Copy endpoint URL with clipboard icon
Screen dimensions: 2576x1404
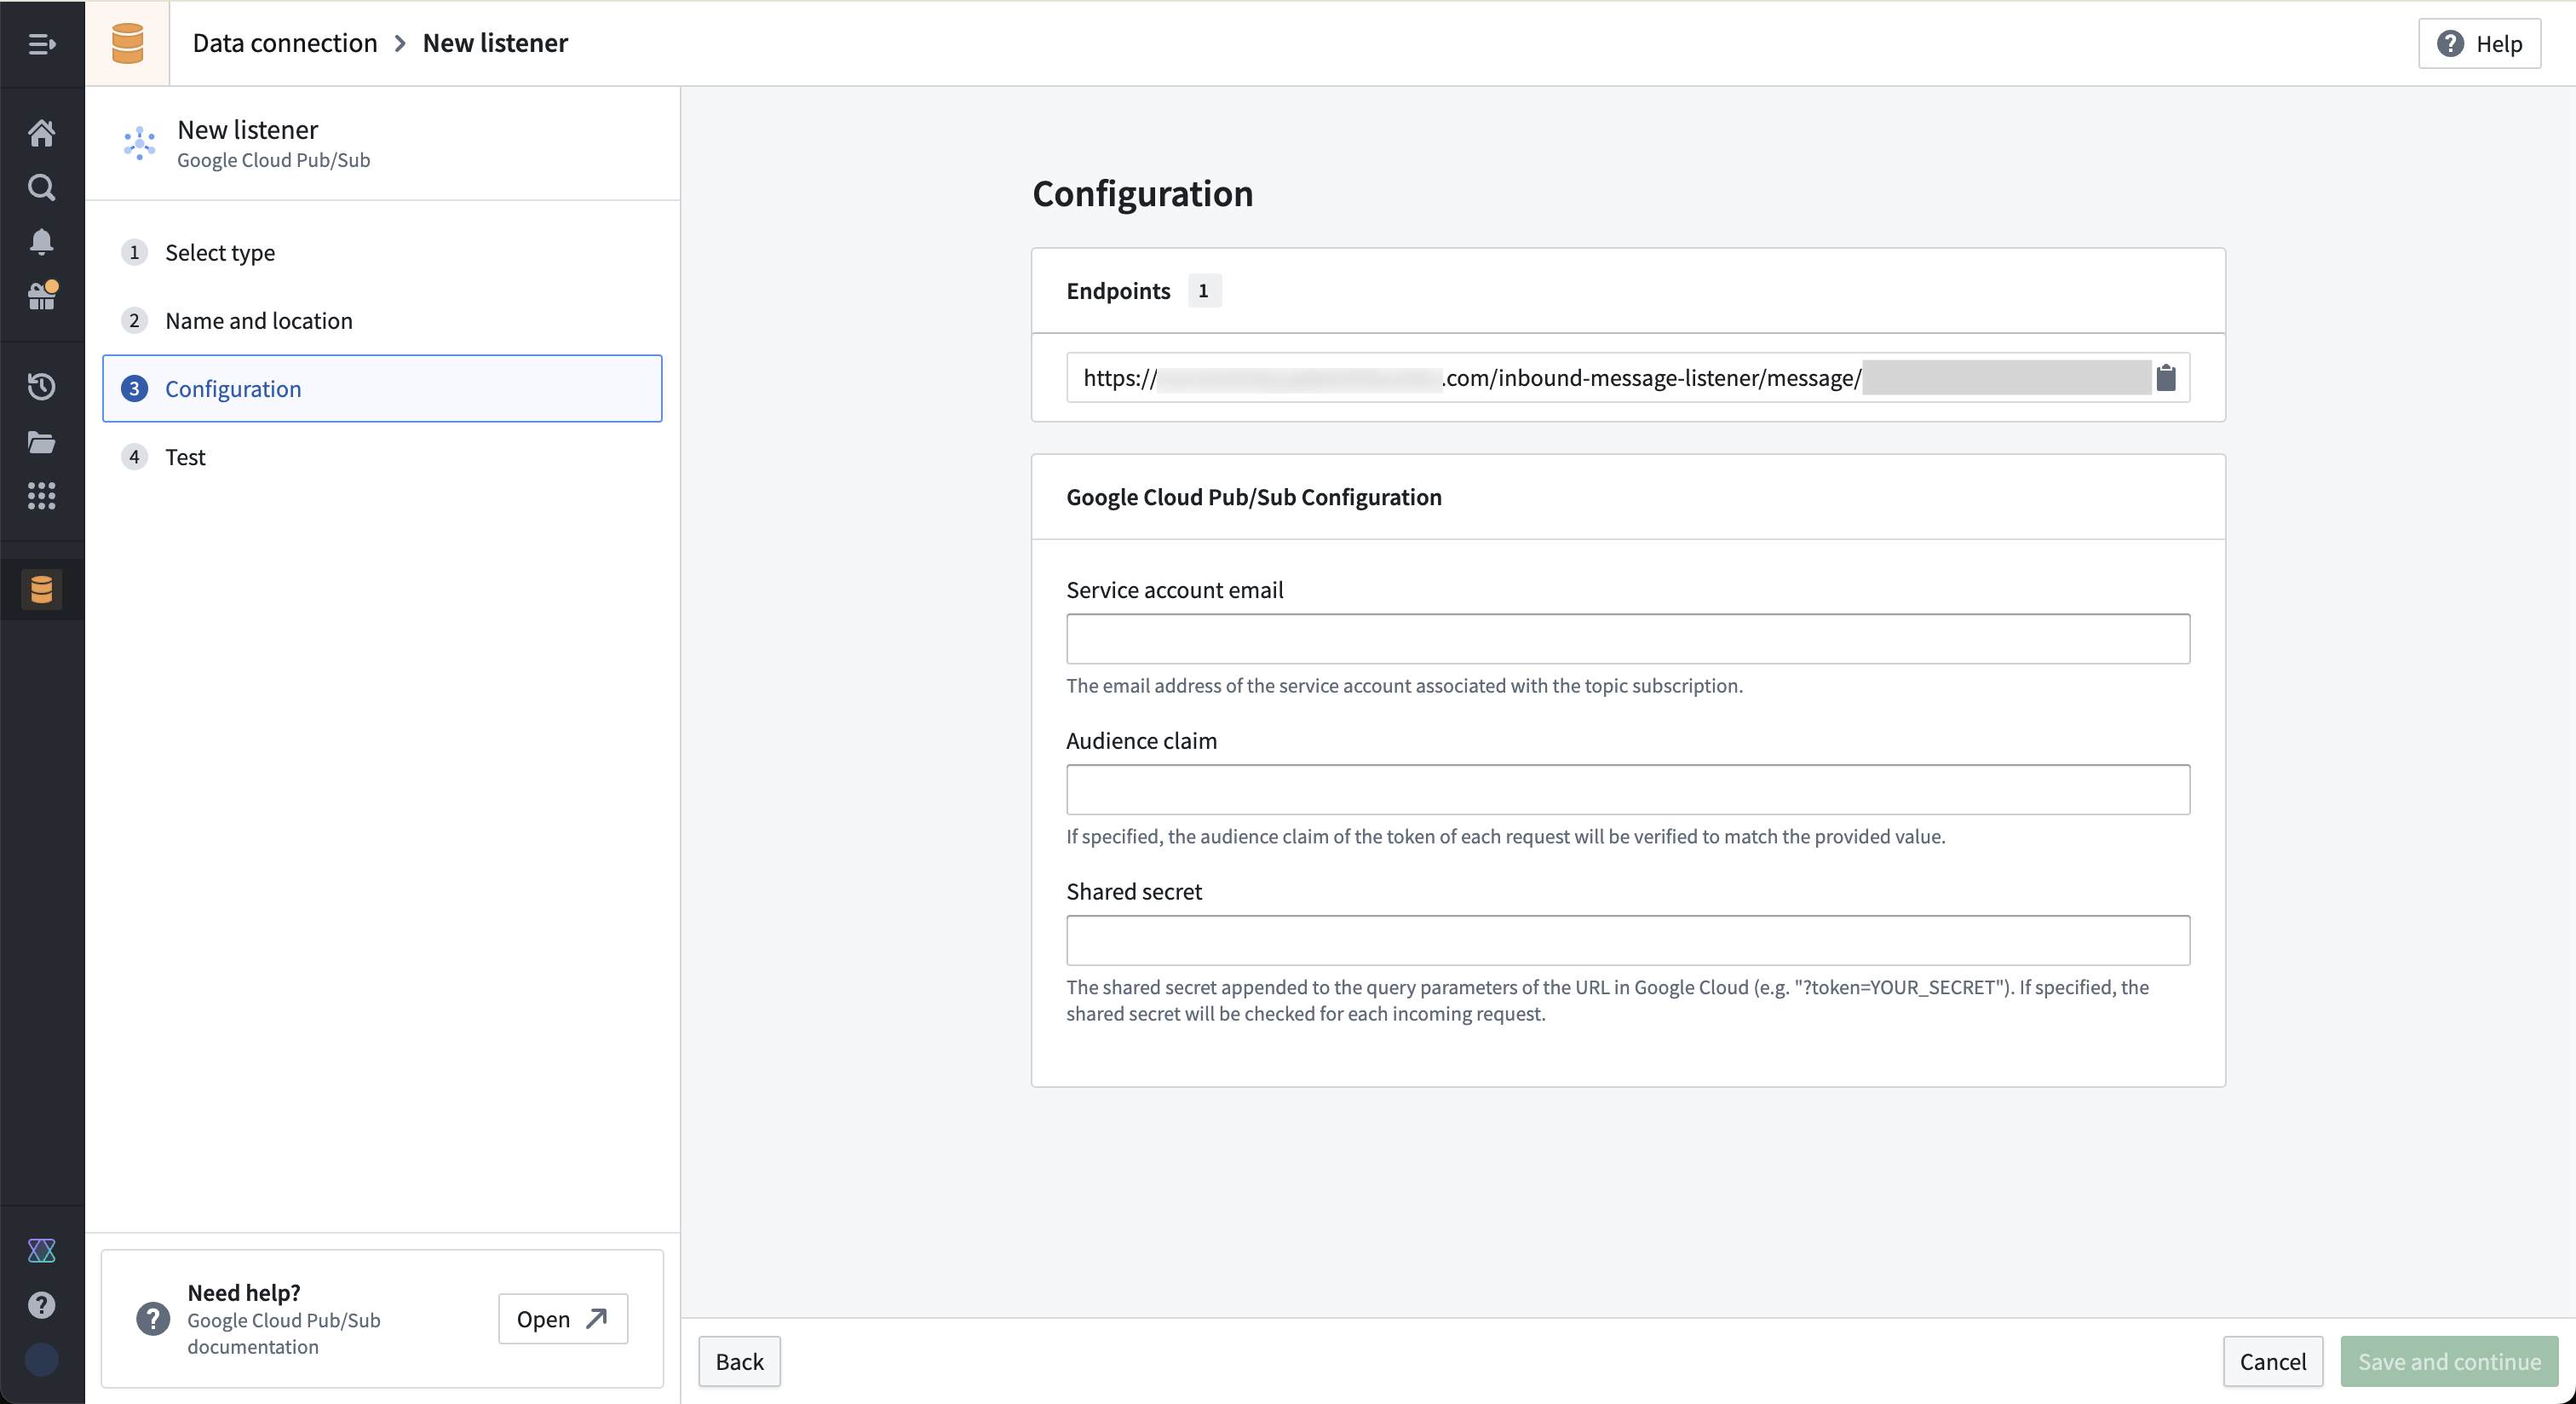[x=2166, y=378]
